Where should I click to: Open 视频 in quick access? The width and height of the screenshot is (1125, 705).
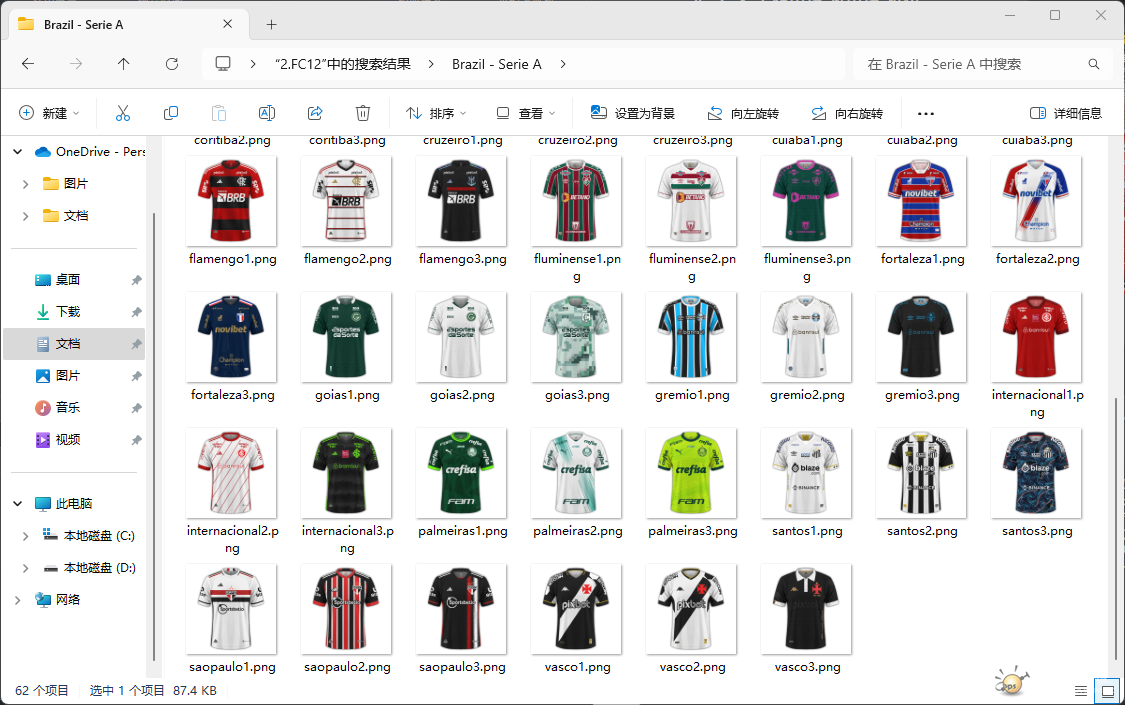(67, 440)
